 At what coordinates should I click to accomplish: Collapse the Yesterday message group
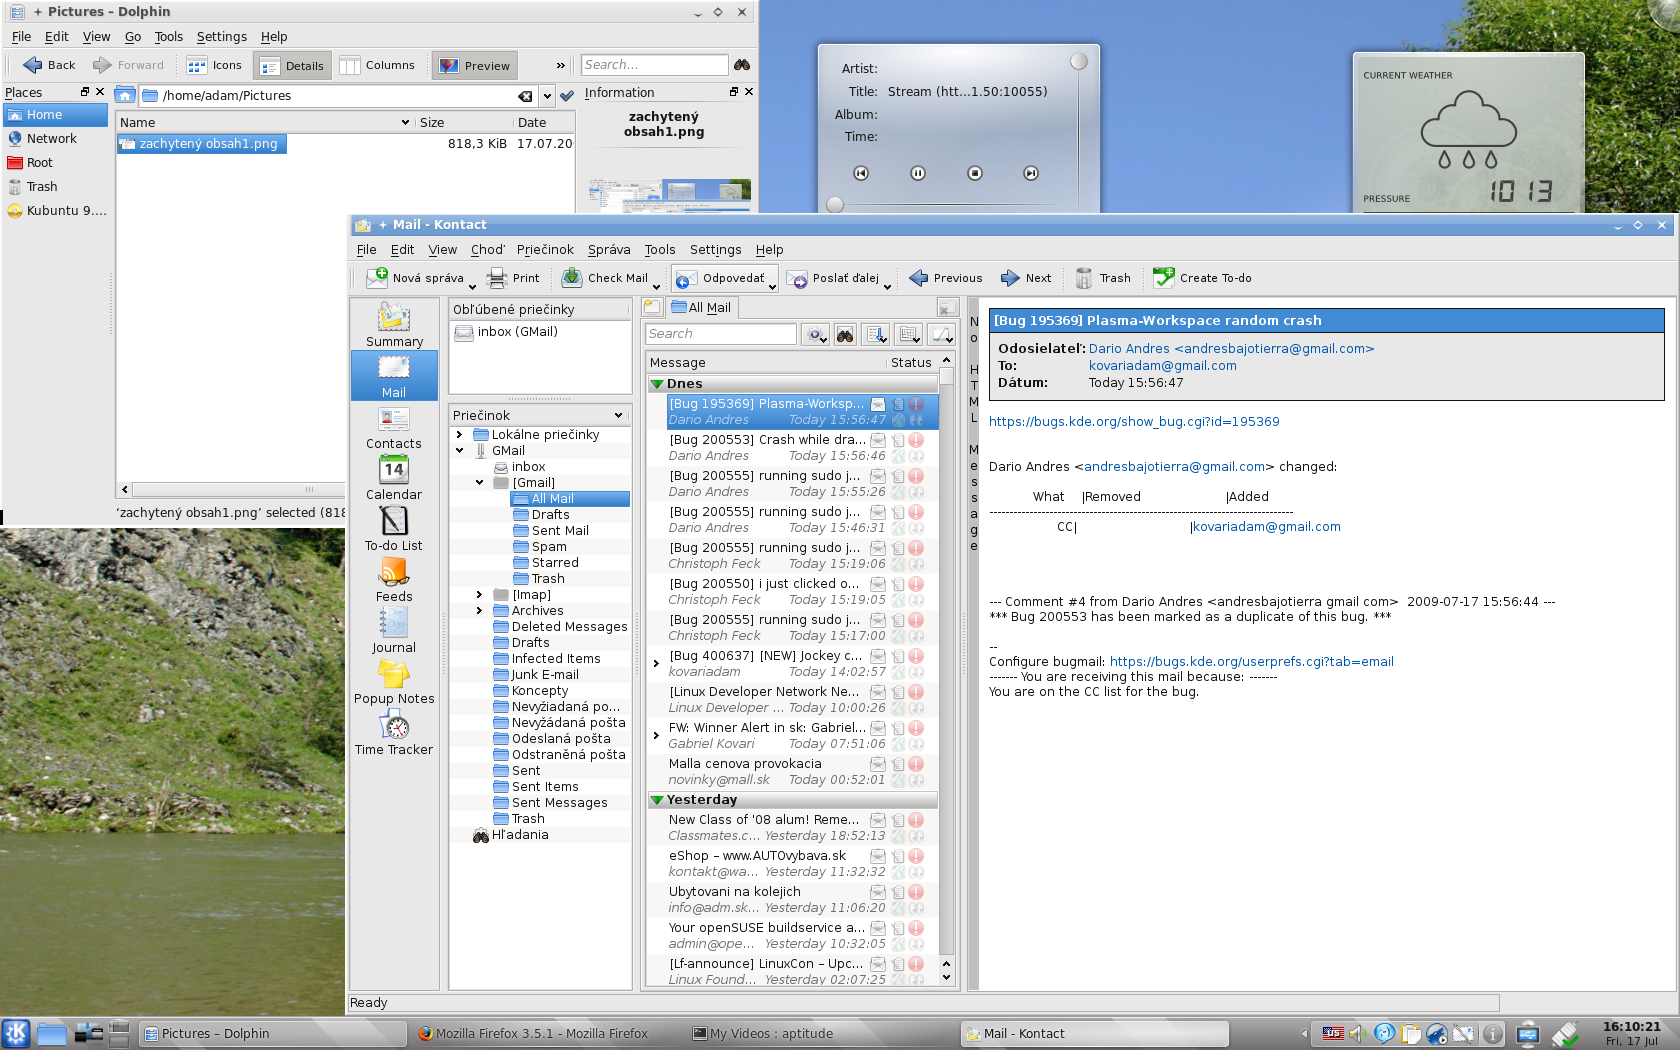pos(657,800)
